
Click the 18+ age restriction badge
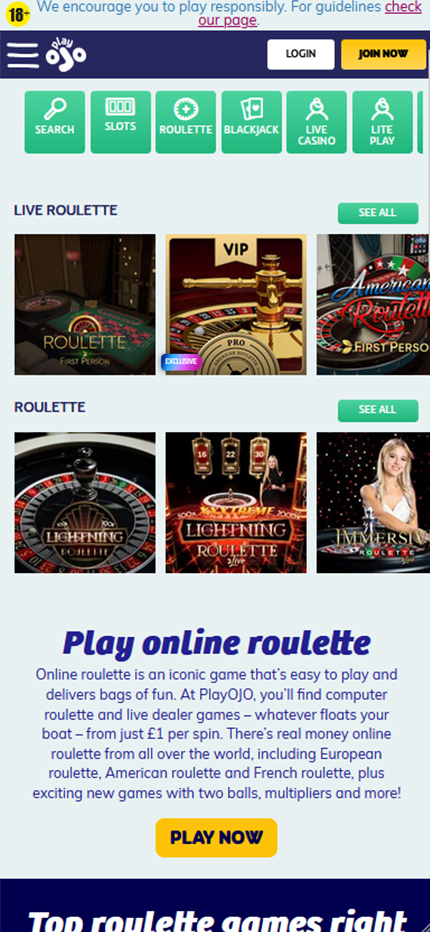click(x=18, y=14)
